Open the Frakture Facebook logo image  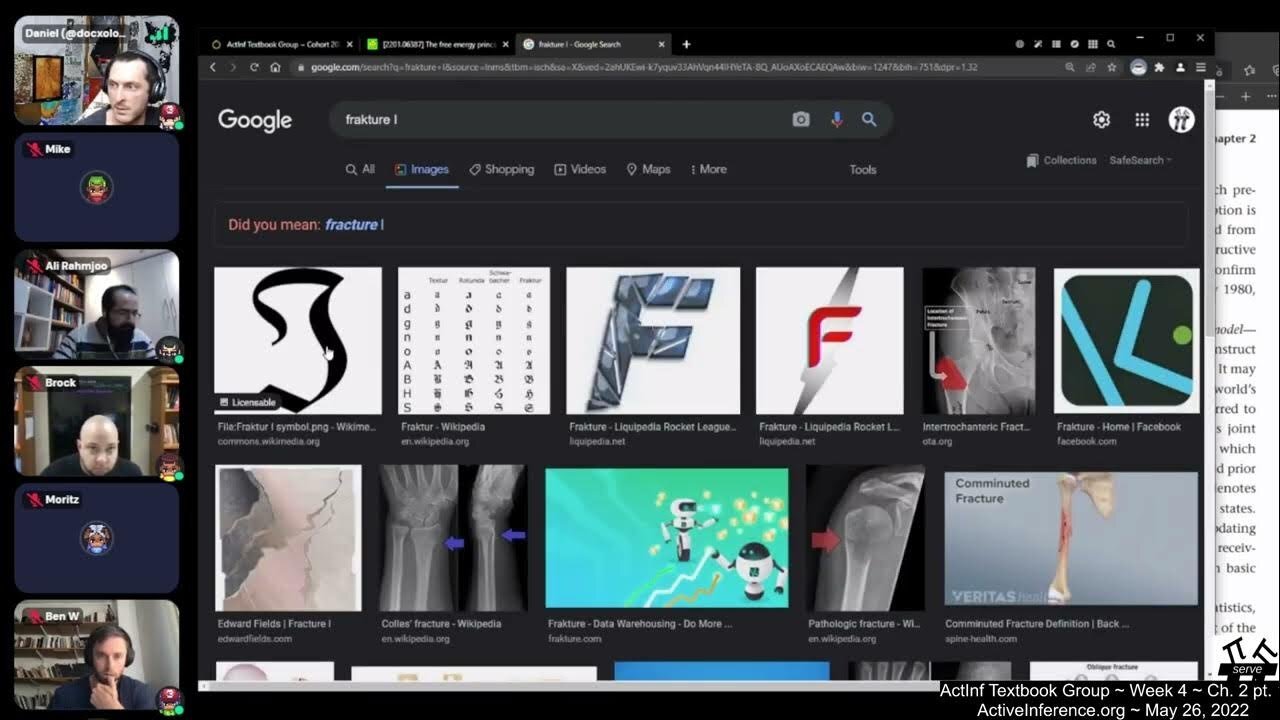(x=1126, y=340)
